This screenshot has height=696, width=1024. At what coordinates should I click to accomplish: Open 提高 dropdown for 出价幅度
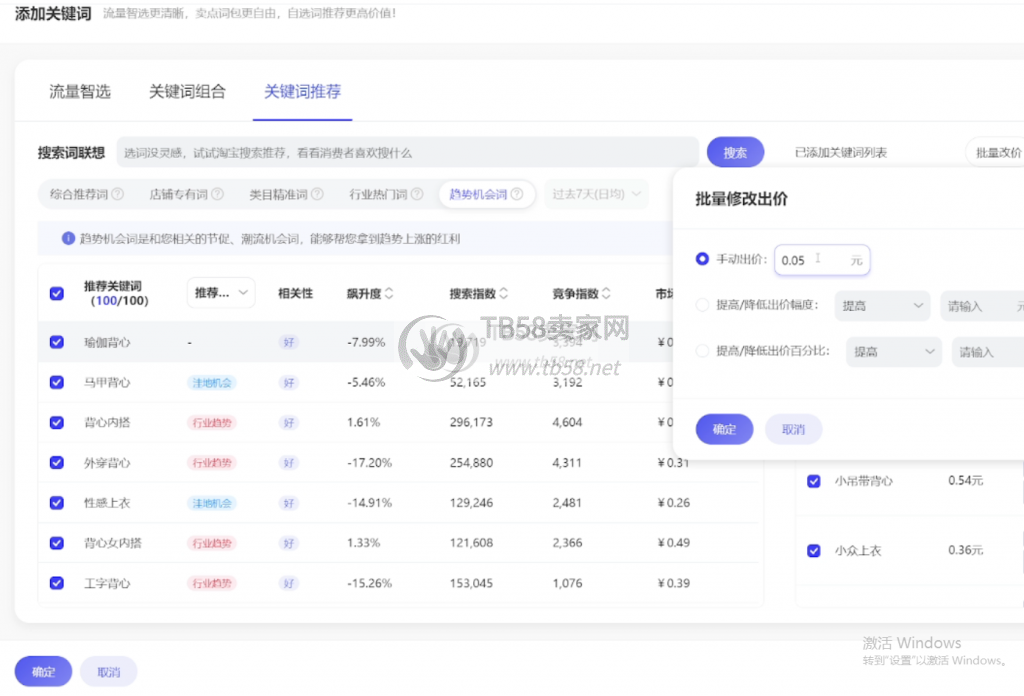(x=882, y=306)
